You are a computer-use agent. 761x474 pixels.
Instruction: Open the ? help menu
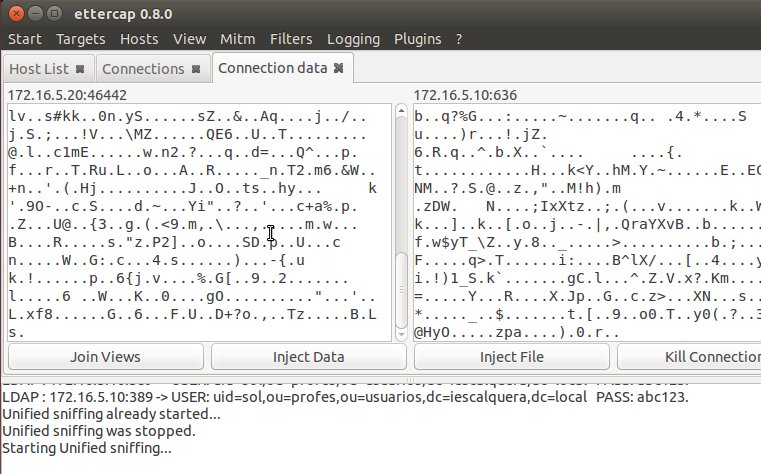point(459,39)
